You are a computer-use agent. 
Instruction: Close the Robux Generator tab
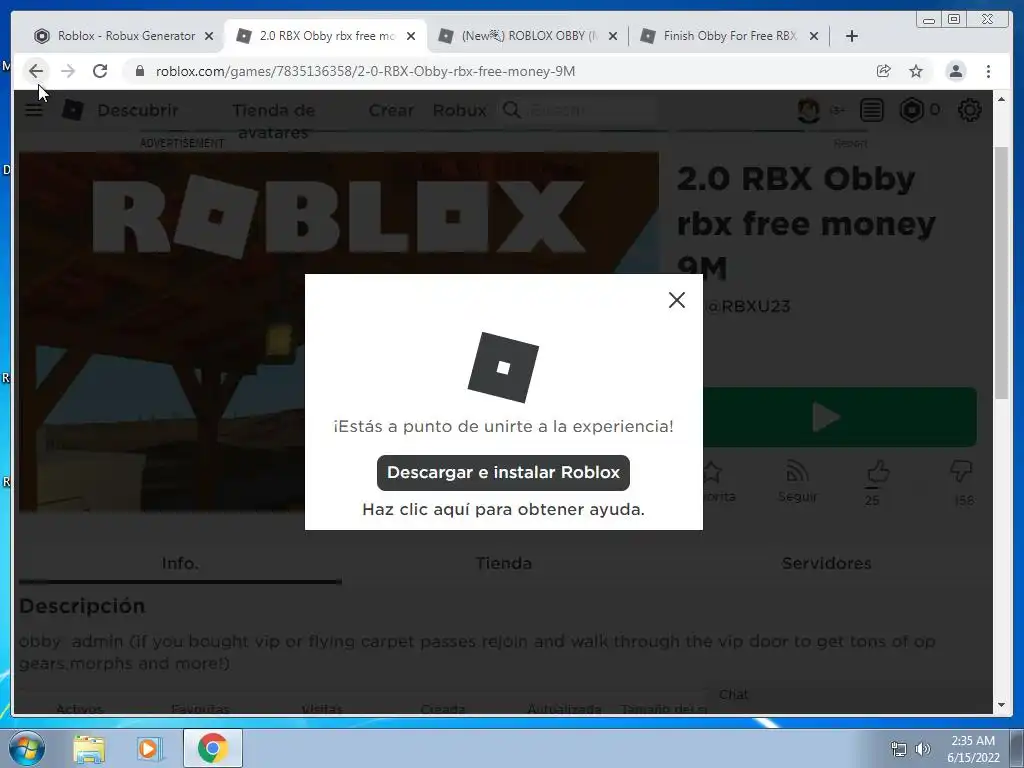209,36
